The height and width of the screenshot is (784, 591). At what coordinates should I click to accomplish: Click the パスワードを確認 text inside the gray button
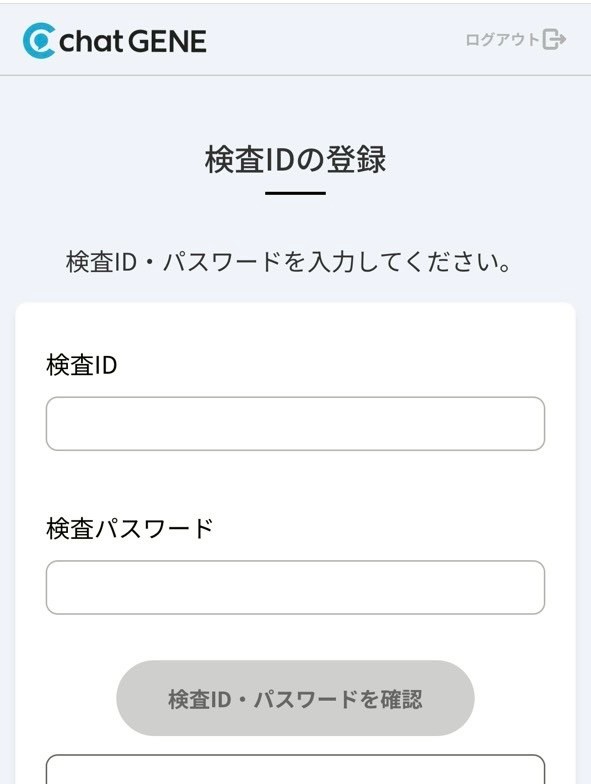[338, 699]
